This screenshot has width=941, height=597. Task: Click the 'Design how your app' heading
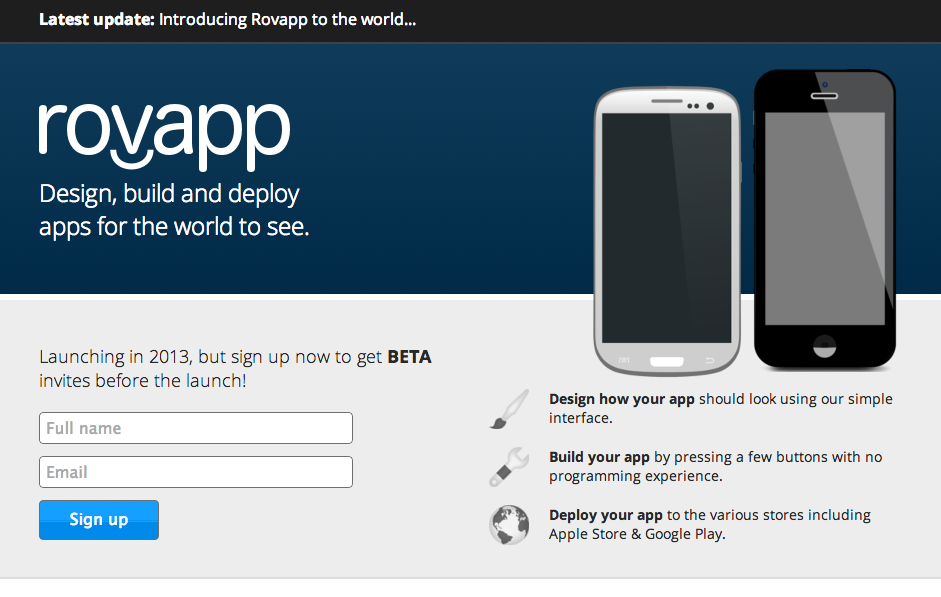point(622,400)
